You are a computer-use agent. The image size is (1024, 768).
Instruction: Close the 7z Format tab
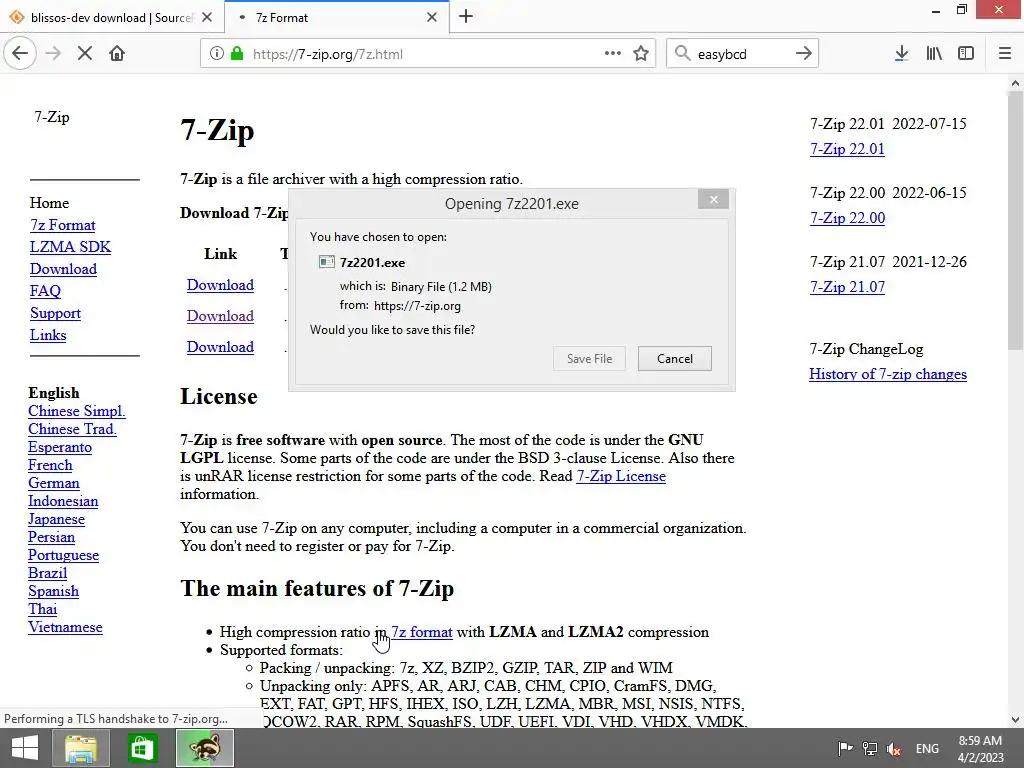pos(432,18)
